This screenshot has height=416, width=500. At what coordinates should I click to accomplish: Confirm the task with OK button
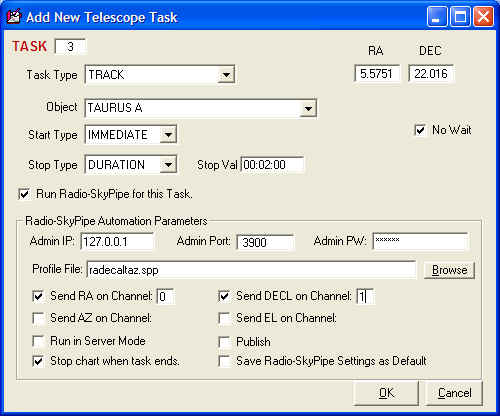[386, 393]
